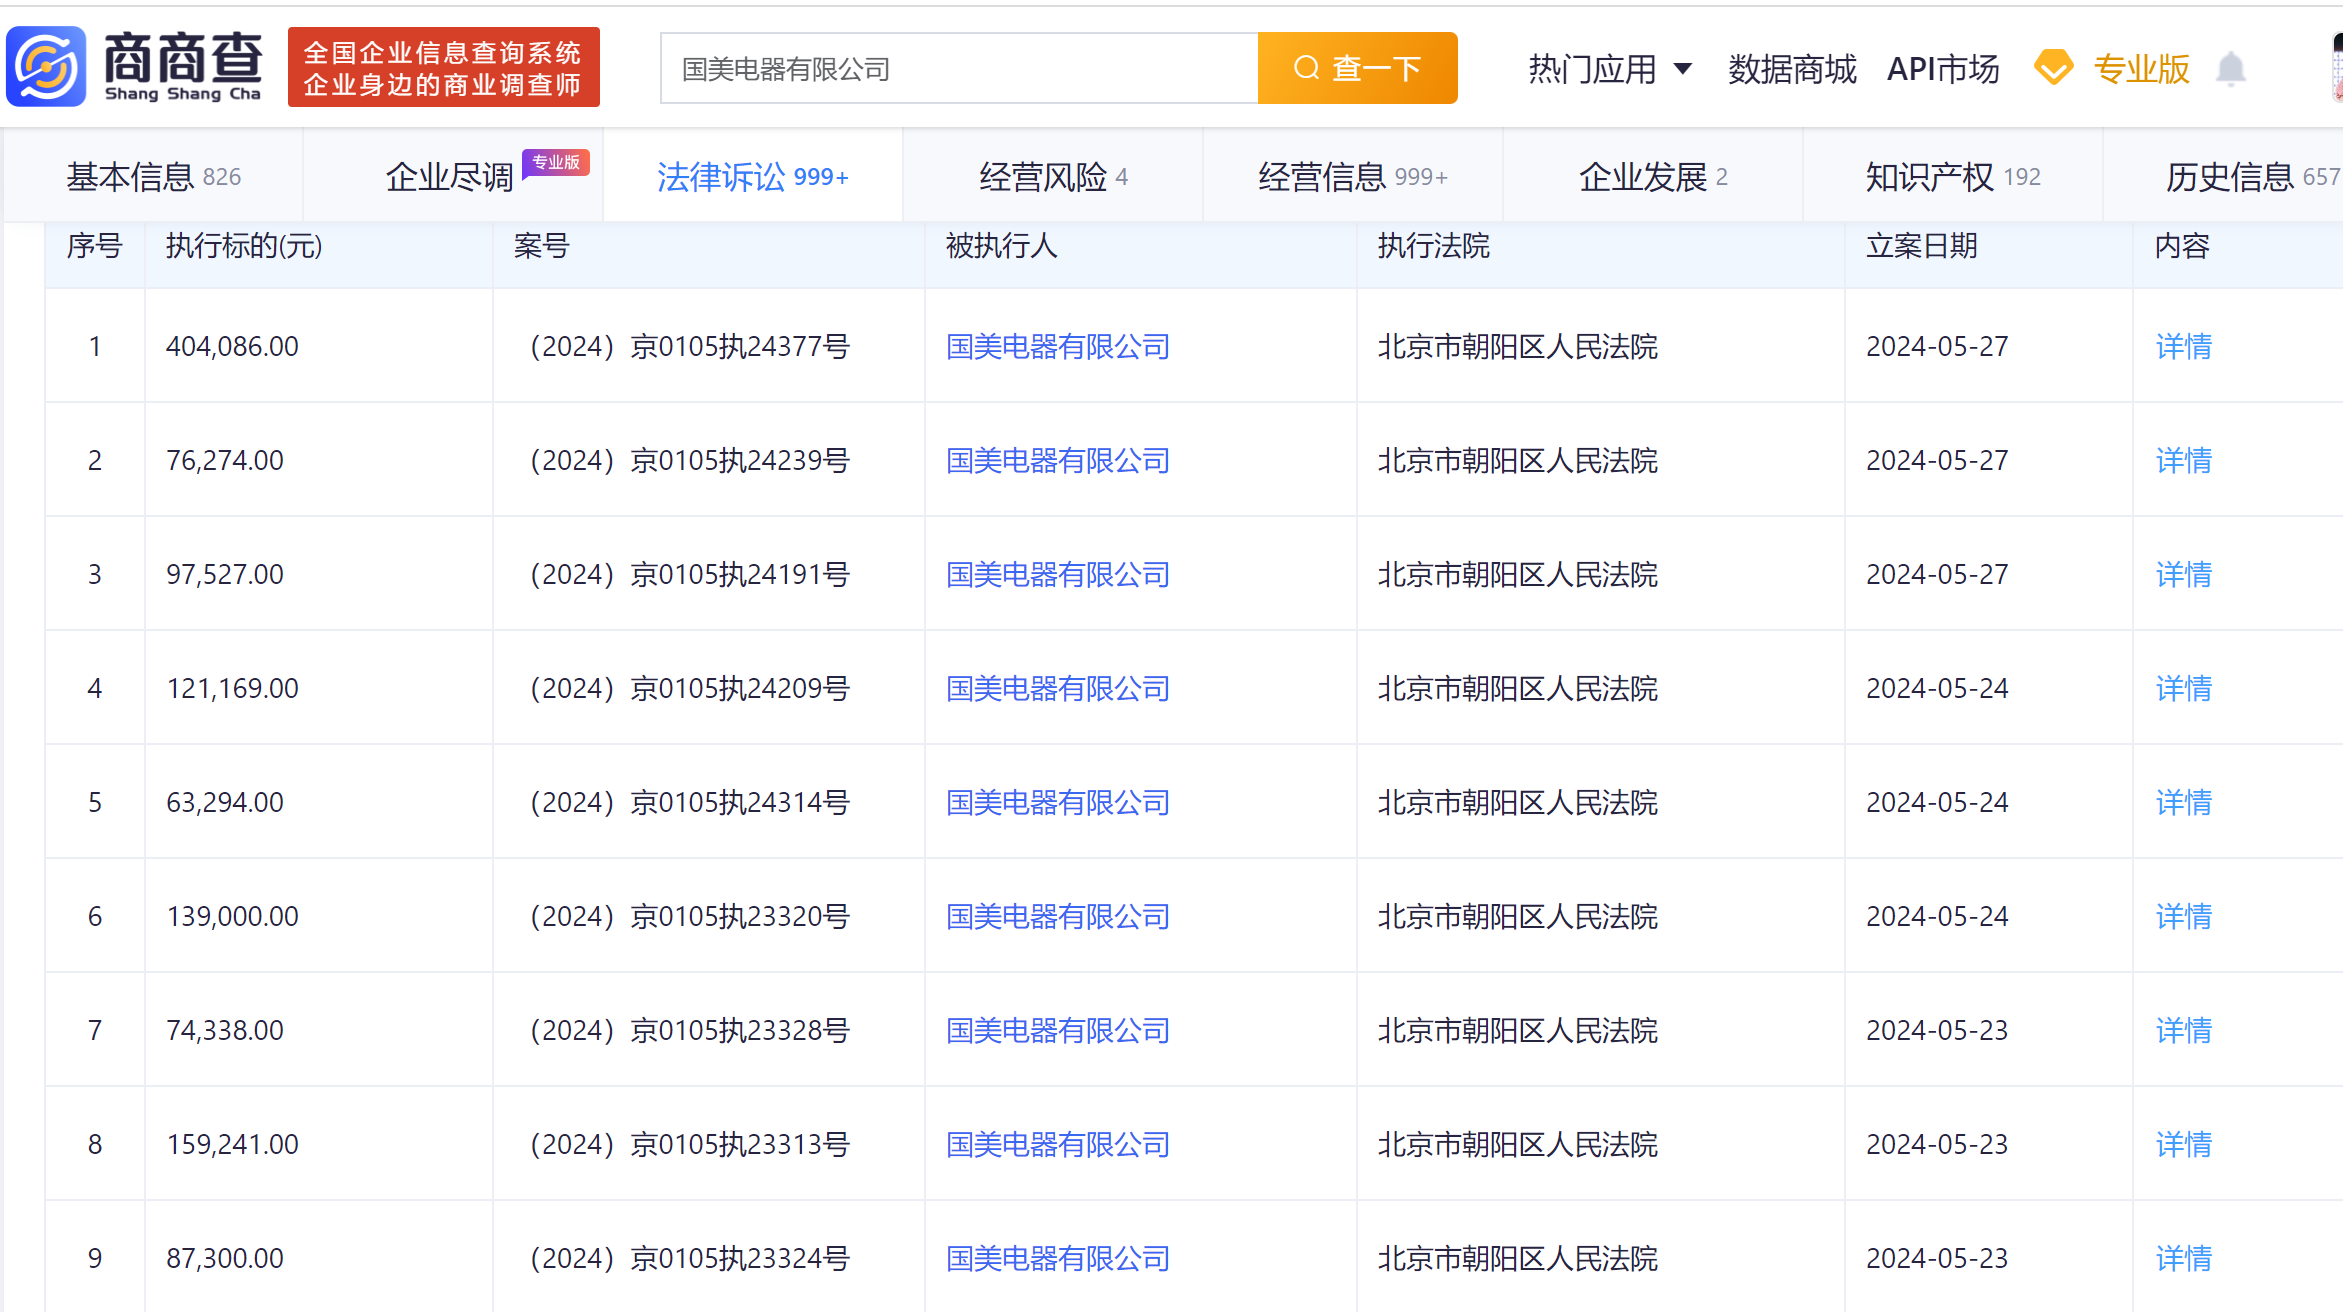Click the yellow crown icon beside 专业版

coord(2053,68)
